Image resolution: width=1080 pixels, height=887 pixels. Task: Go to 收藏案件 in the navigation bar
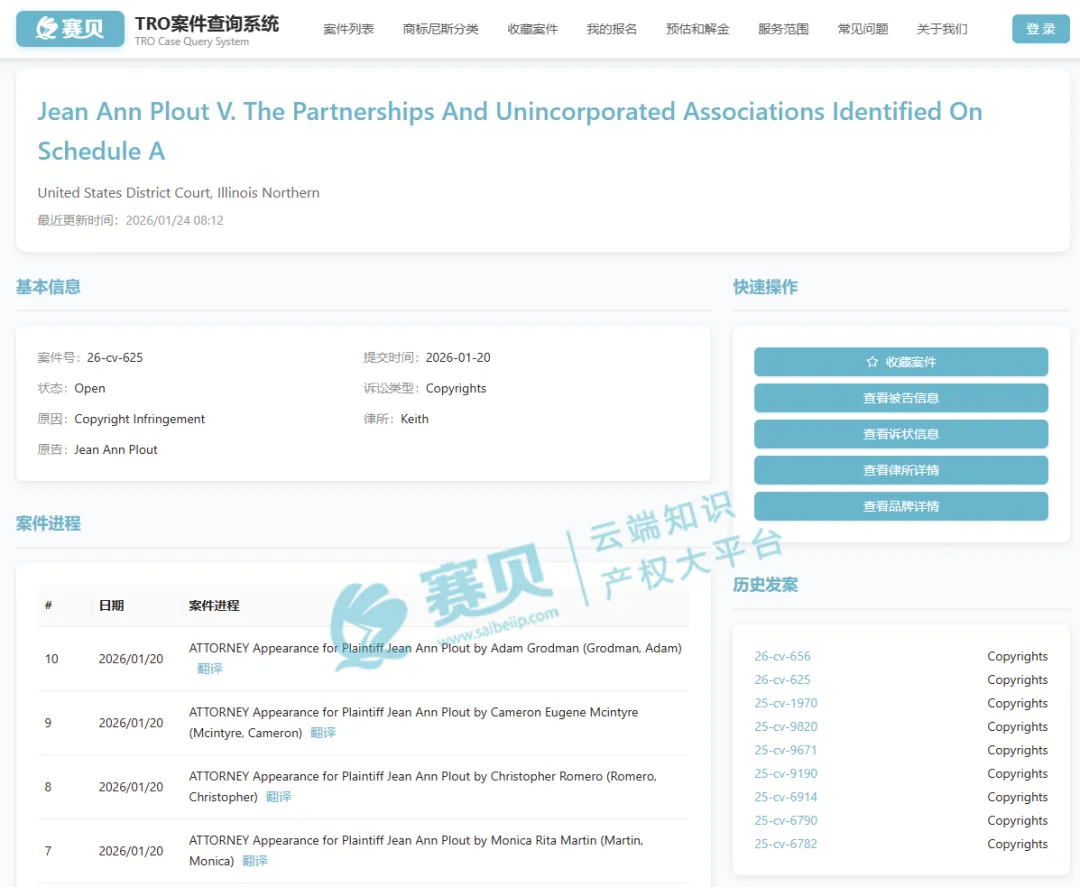[533, 29]
